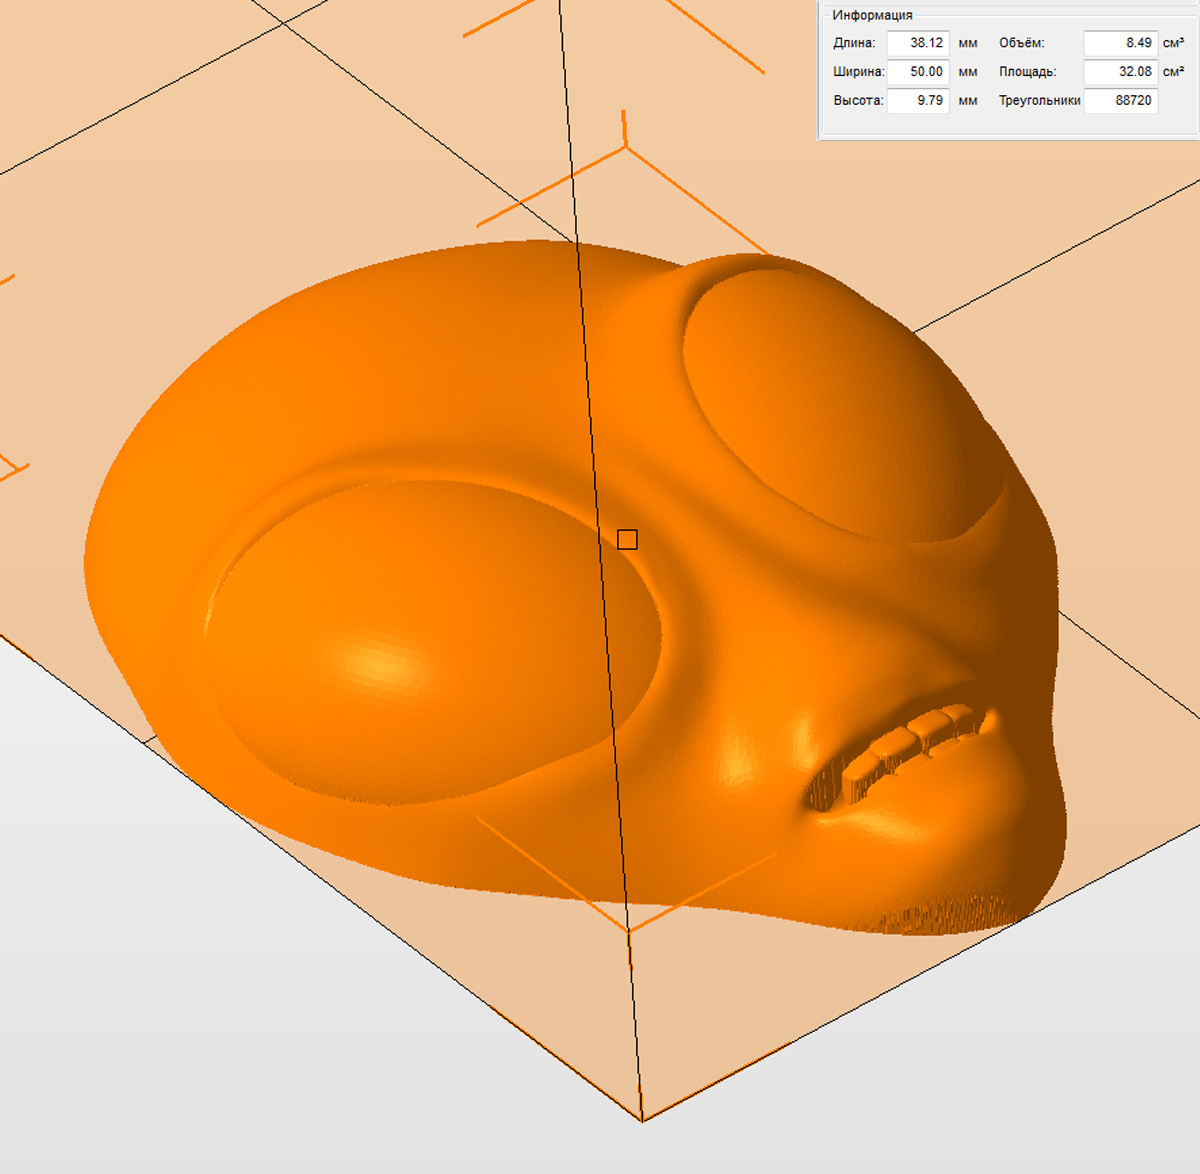Click the Длина label
This screenshot has width=1200, height=1174.
tap(854, 43)
